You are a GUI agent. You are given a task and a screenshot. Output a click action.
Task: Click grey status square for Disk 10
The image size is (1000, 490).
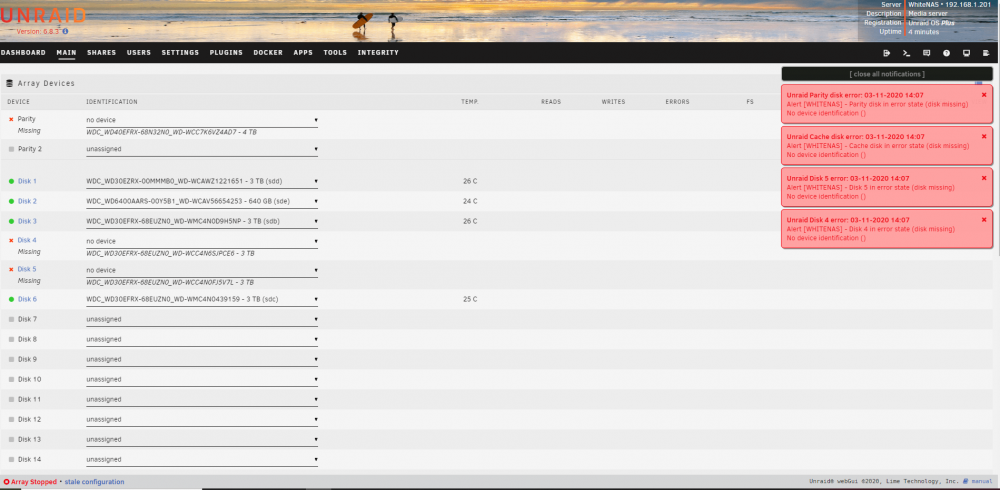pyautogui.click(x=11, y=380)
